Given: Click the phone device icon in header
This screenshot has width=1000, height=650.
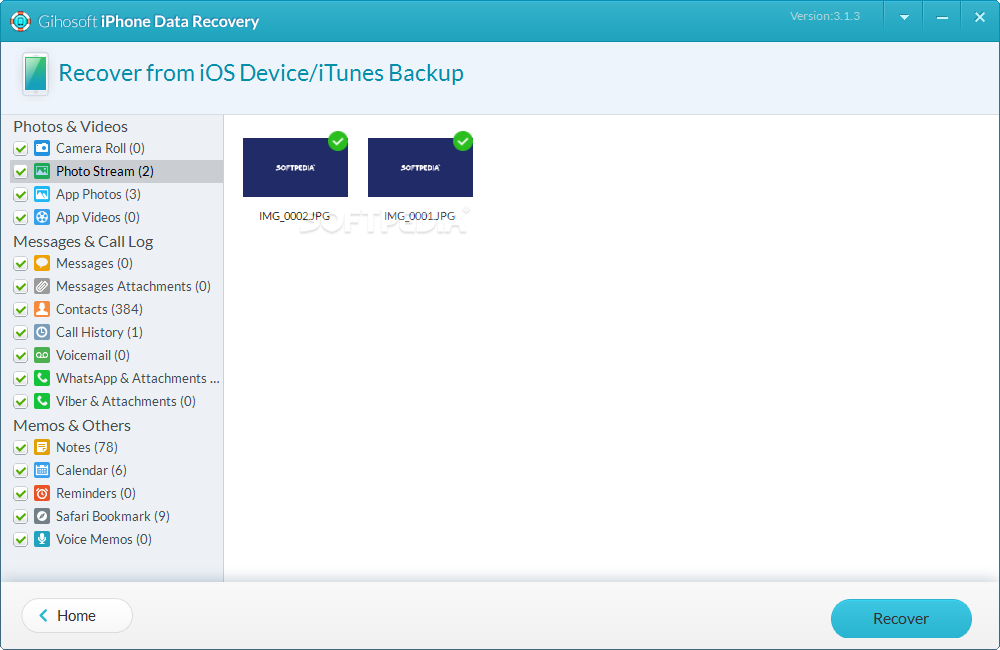Looking at the screenshot, I should 36,74.
